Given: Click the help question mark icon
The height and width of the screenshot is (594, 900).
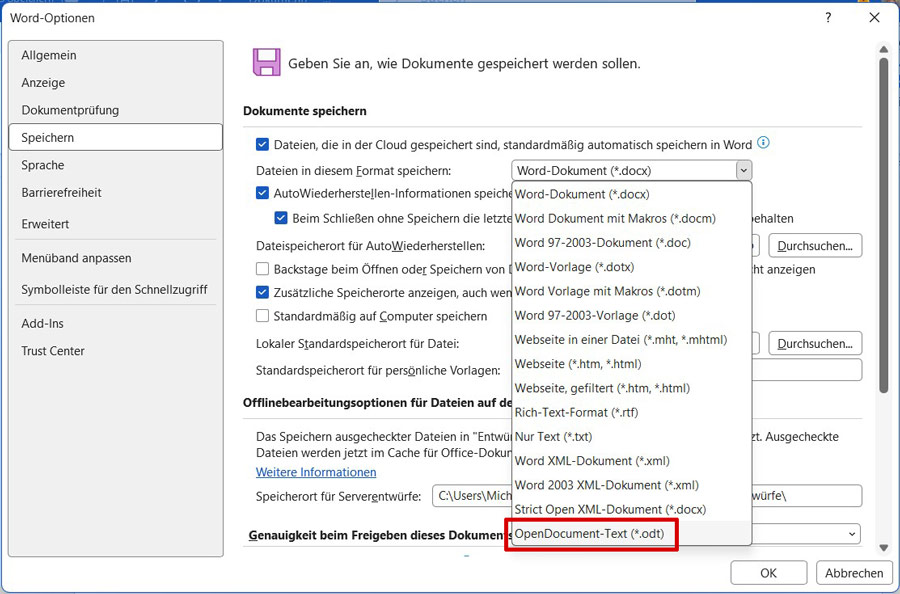Looking at the screenshot, I should (828, 18).
